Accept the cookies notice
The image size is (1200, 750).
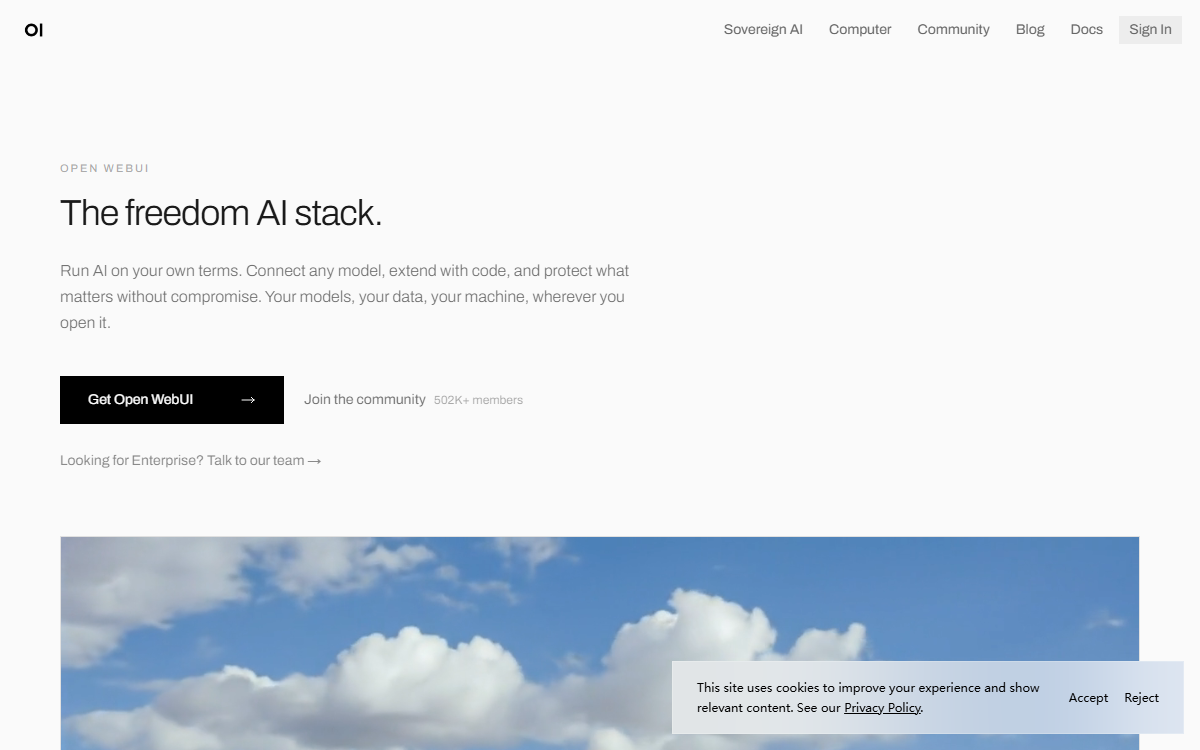click(x=1088, y=698)
